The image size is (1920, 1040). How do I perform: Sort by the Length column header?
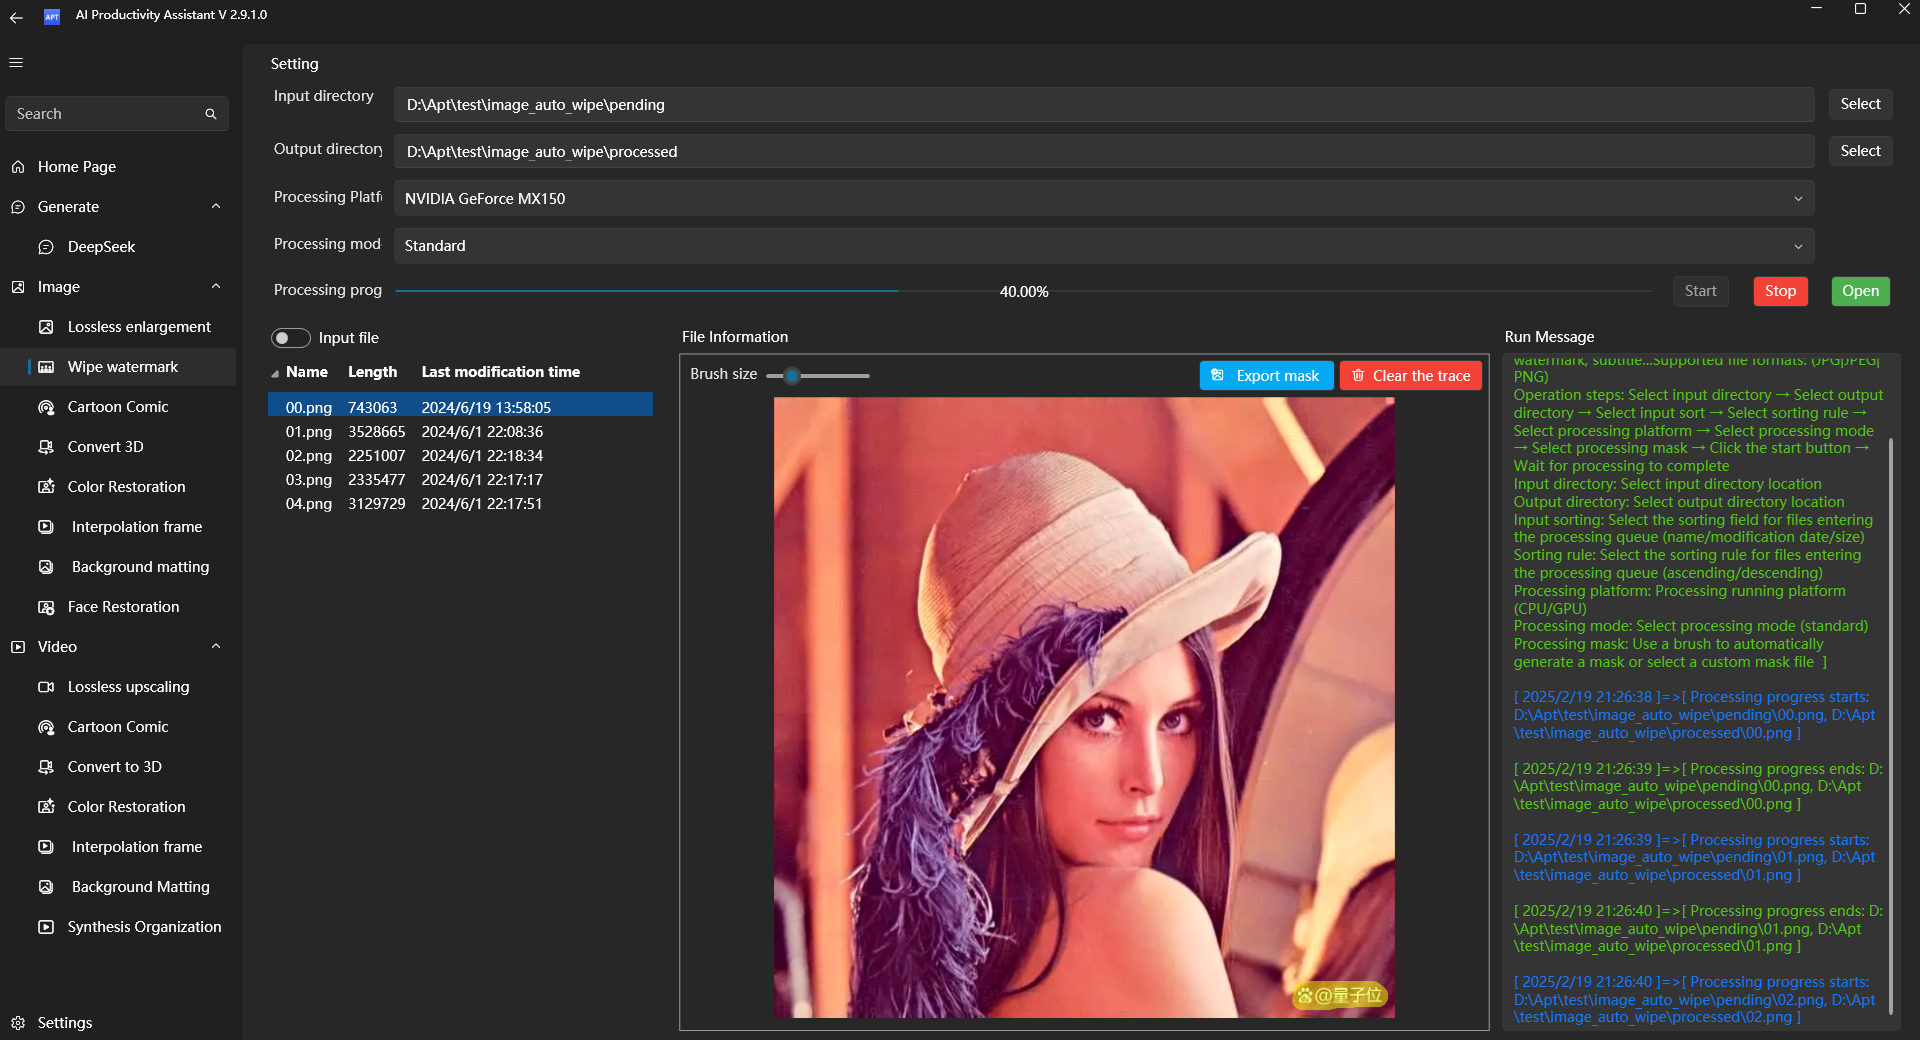[x=372, y=372]
